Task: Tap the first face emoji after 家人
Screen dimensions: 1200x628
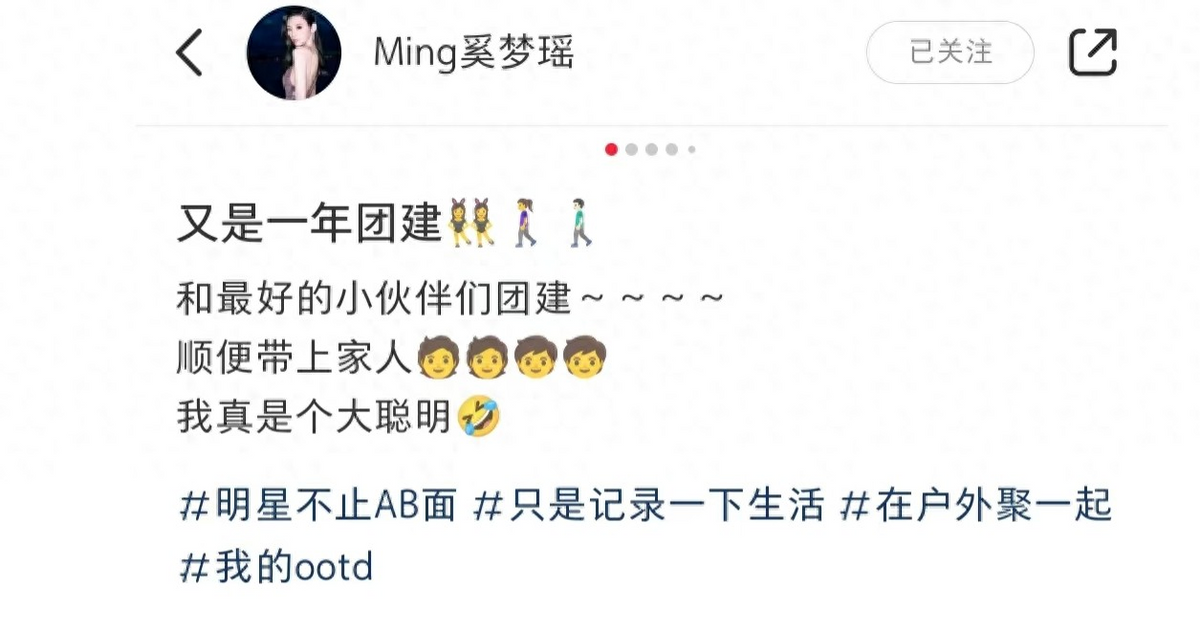Action: pos(437,355)
